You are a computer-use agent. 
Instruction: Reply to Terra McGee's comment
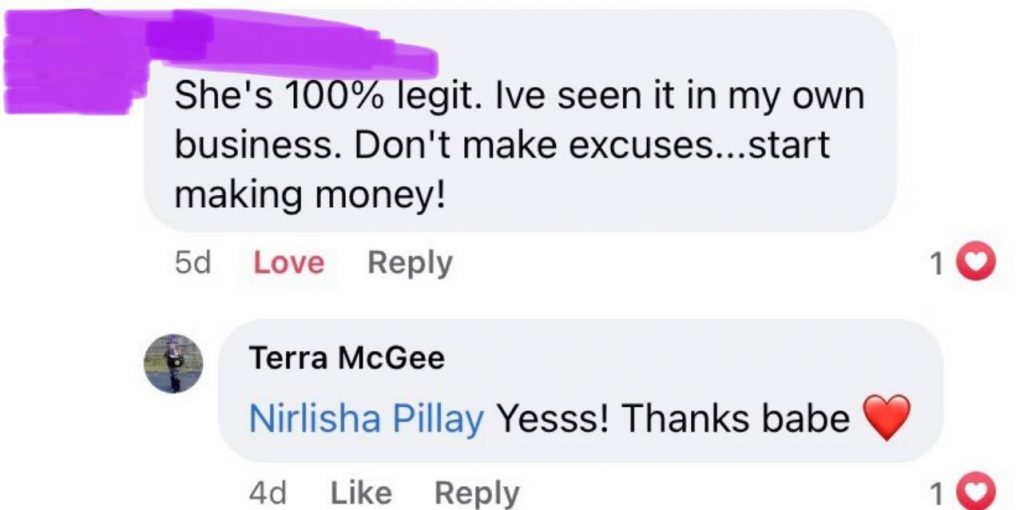click(477, 493)
